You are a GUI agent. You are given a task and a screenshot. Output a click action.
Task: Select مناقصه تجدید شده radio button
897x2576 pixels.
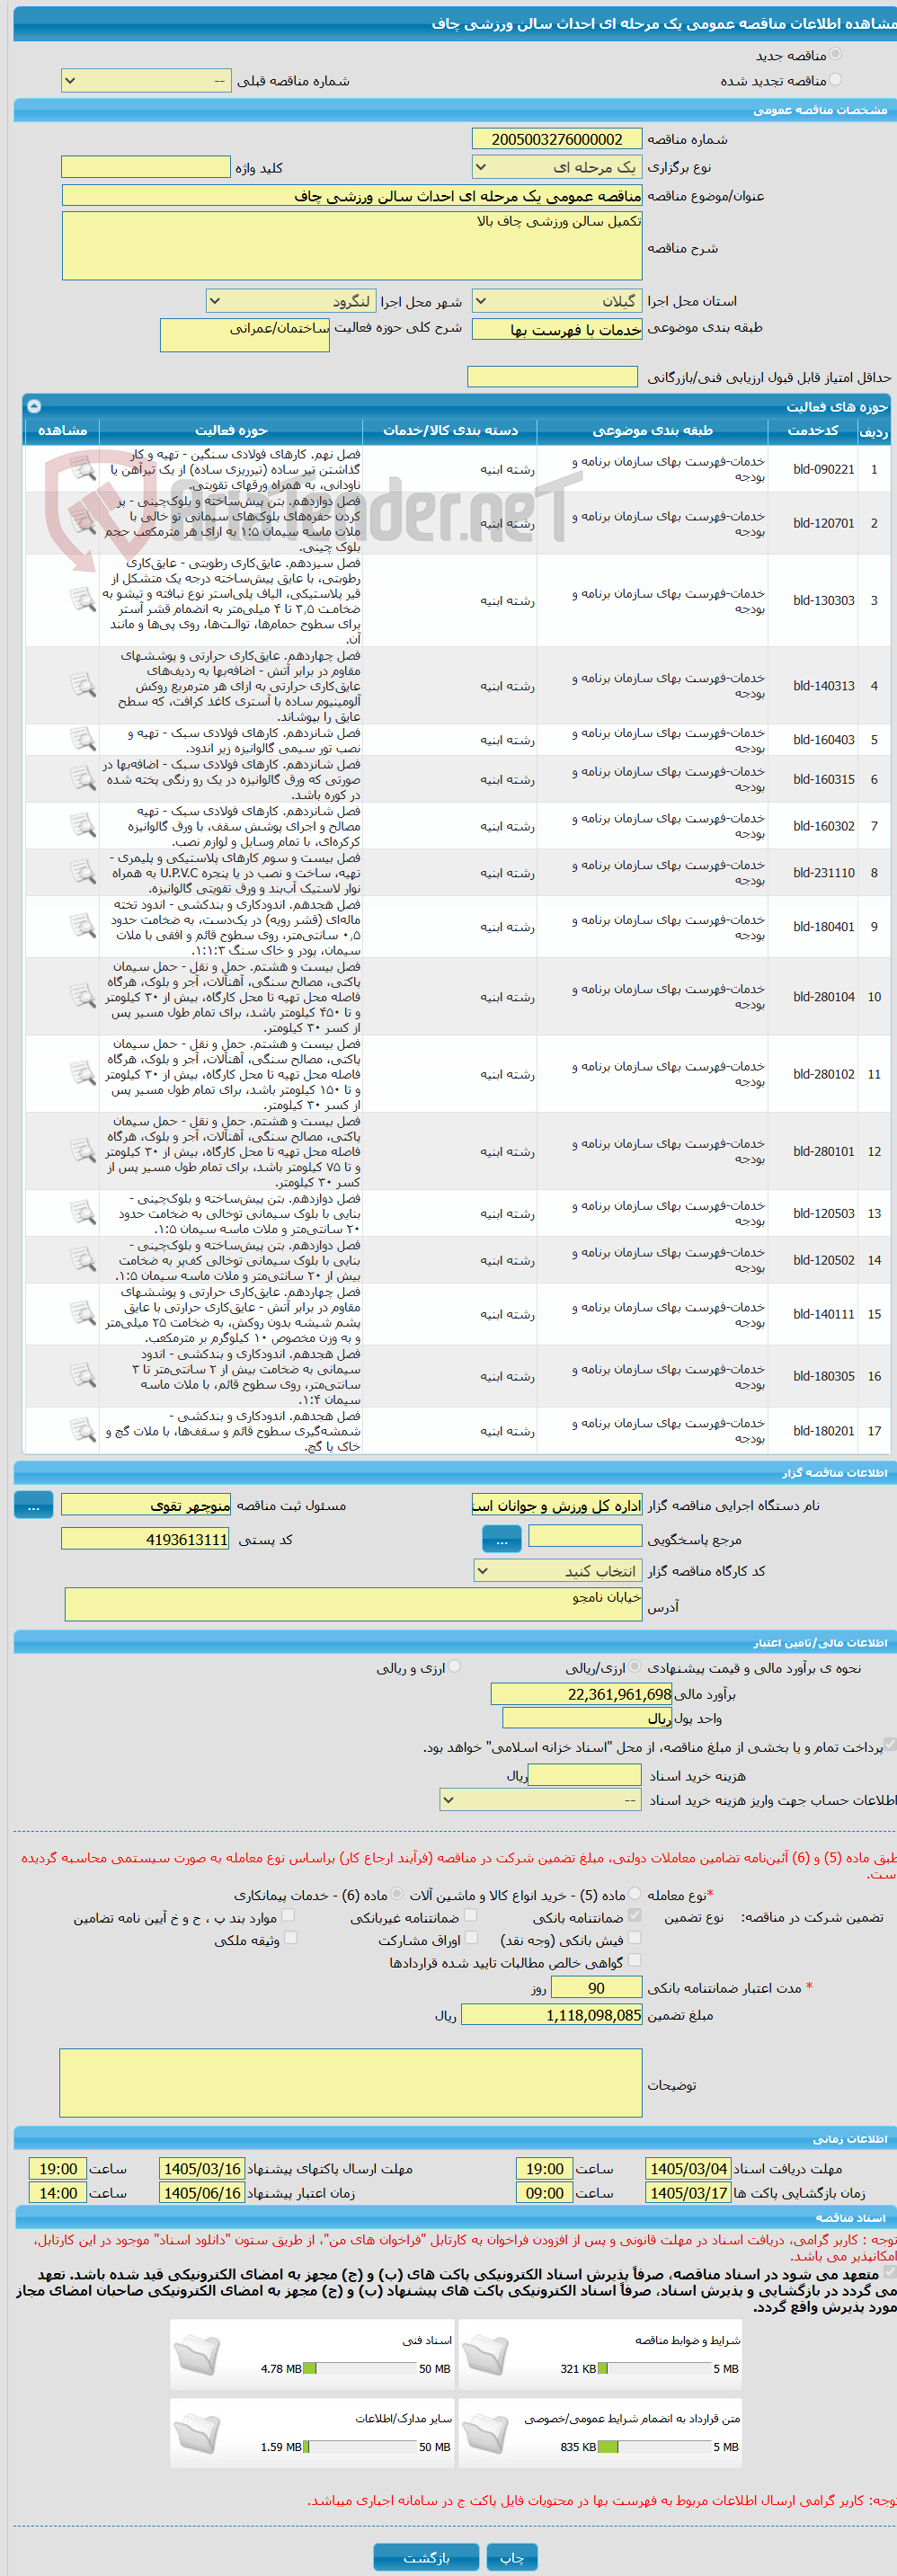[835, 79]
